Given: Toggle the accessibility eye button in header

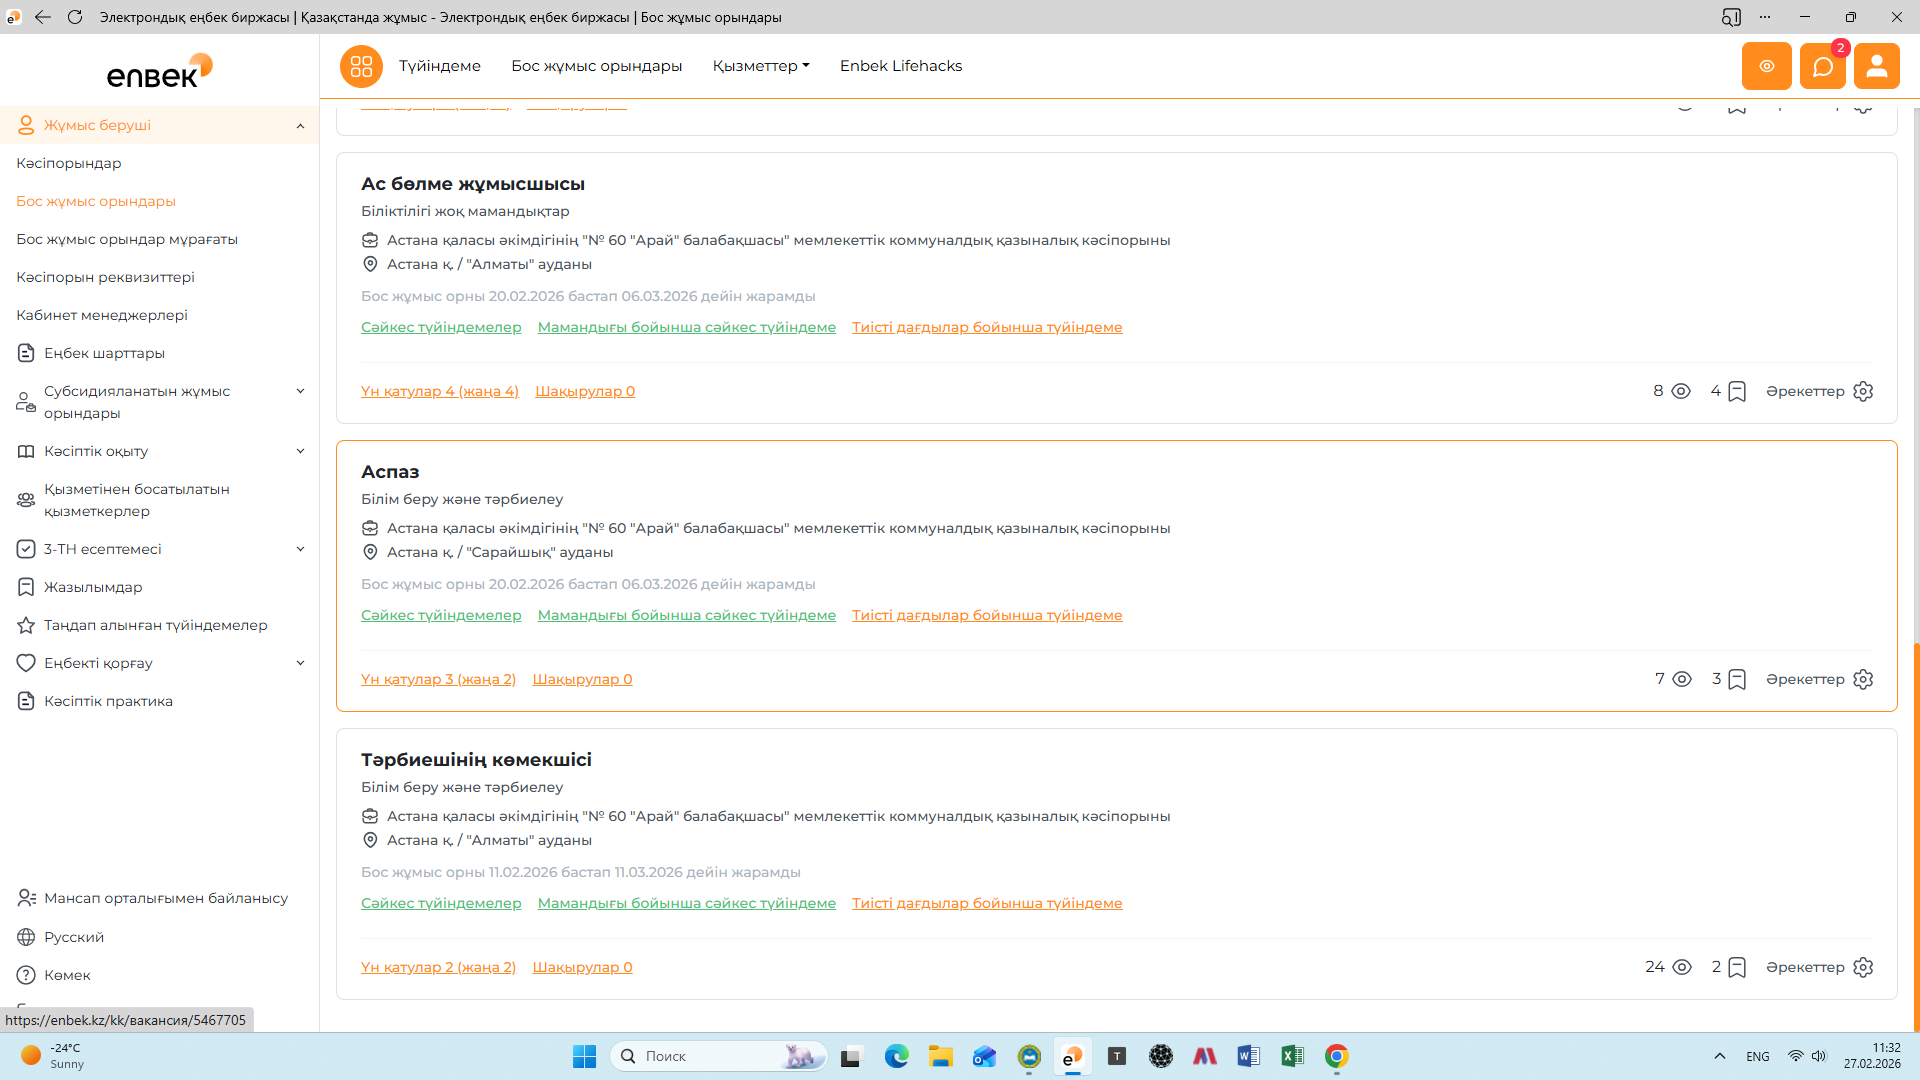Looking at the screenshot, I should coord(1766,66).
